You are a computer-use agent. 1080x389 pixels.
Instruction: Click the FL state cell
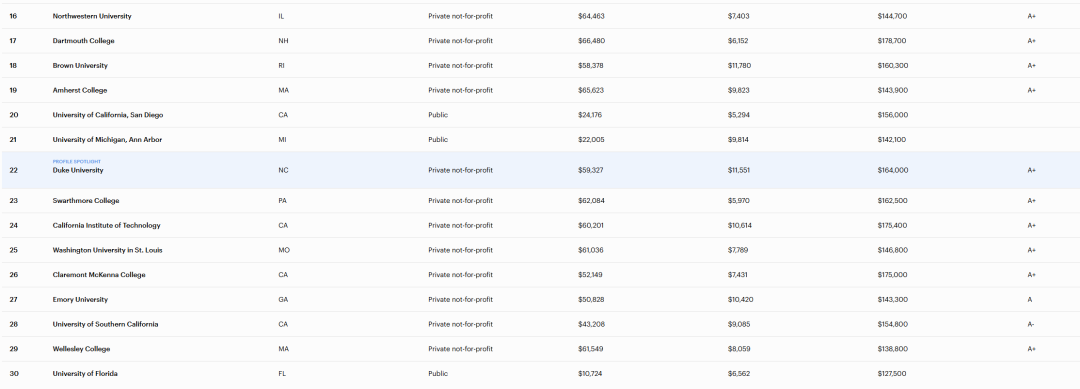pos(282,374)
